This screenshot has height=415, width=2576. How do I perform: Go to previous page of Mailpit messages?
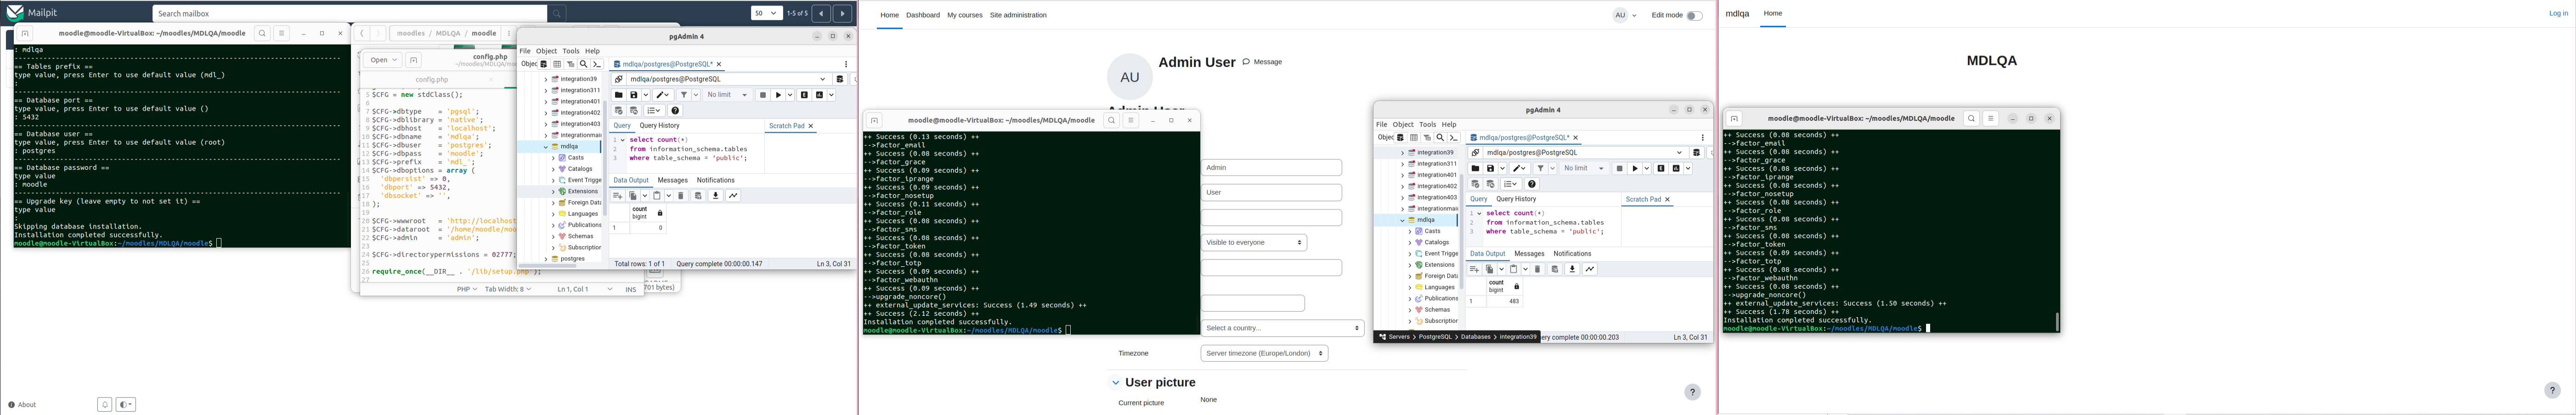821,13
